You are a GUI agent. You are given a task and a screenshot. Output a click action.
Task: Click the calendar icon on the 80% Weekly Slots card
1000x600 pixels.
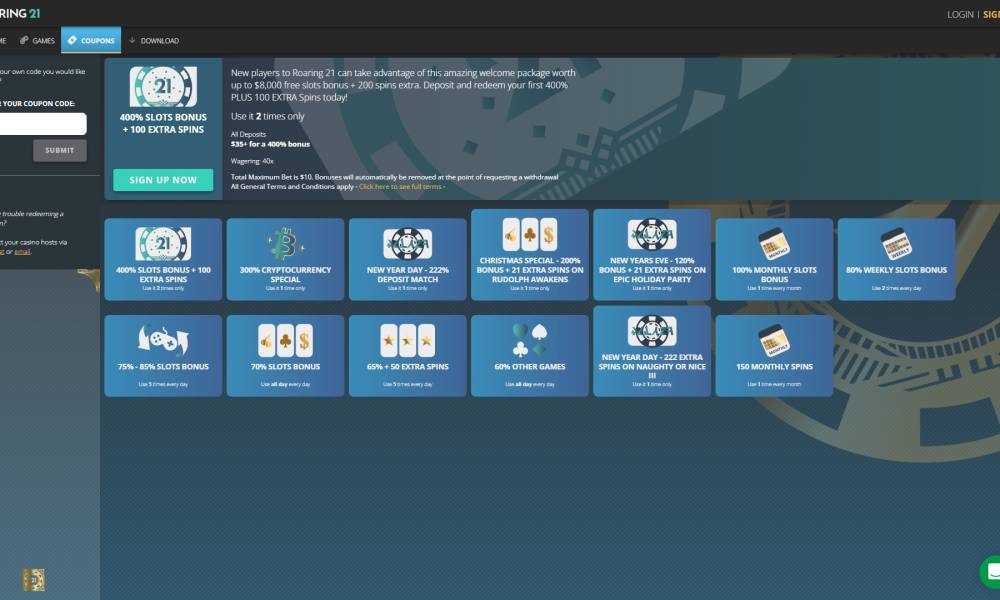click(896, 244)
